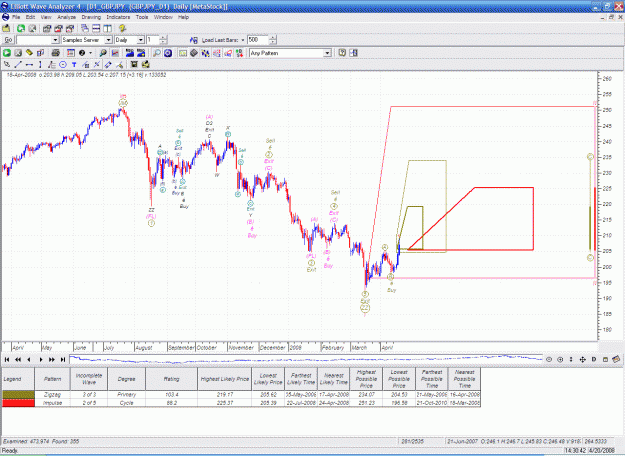
Task: Click the fast forward playback button
Action: (52, 360)
